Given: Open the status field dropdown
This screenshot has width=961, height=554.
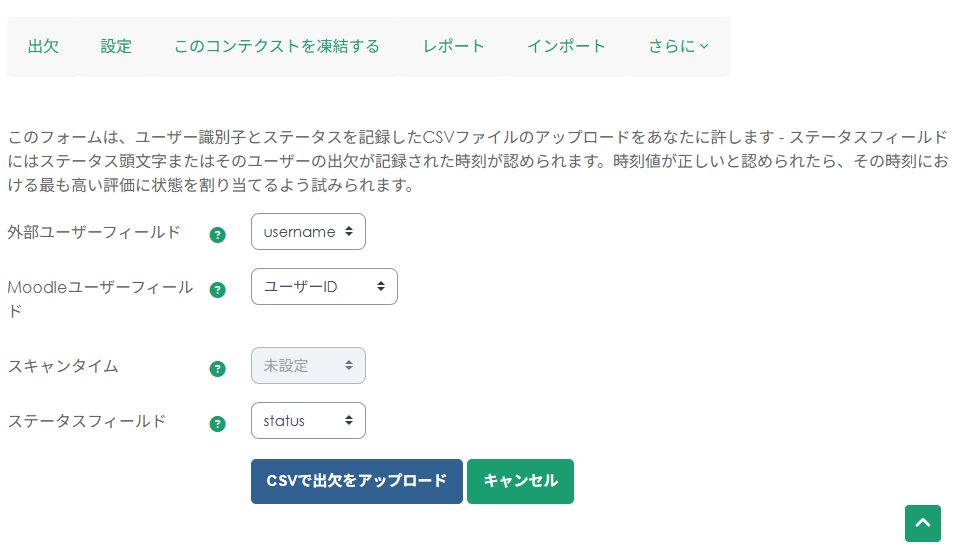Looking at the screenshot, I should pos(308,421).
